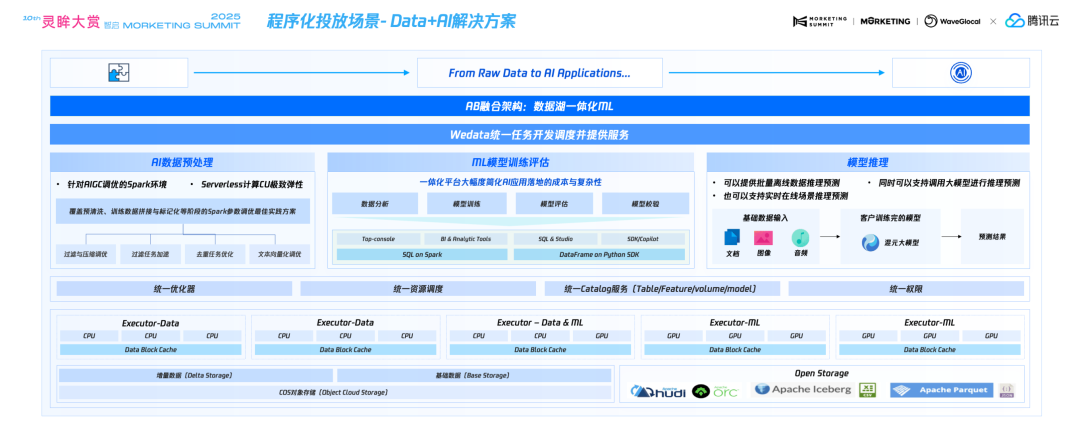This screenshot has height=442, width=1080.
Task: Click the puzzle piece icon at top left
Action: [x=118, y=73]
